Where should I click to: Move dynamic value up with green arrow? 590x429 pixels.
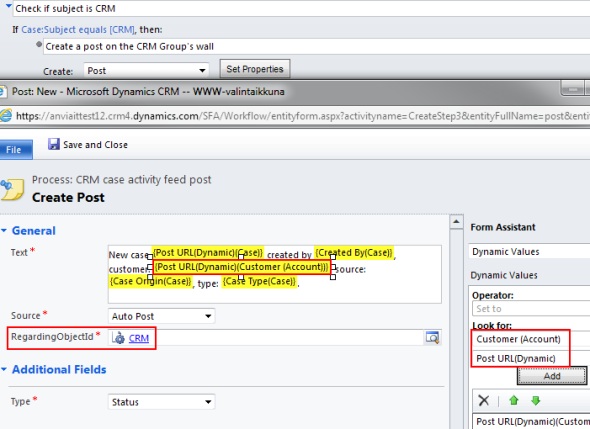(x=514, y=400)
